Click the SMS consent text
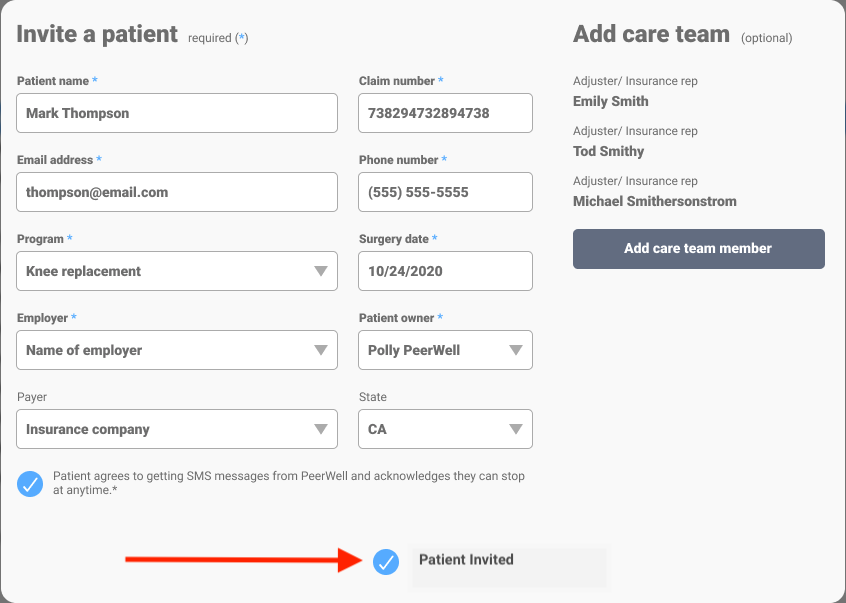Image resolution: width=846 pixels, height=603 pixels. click(289, 483)
